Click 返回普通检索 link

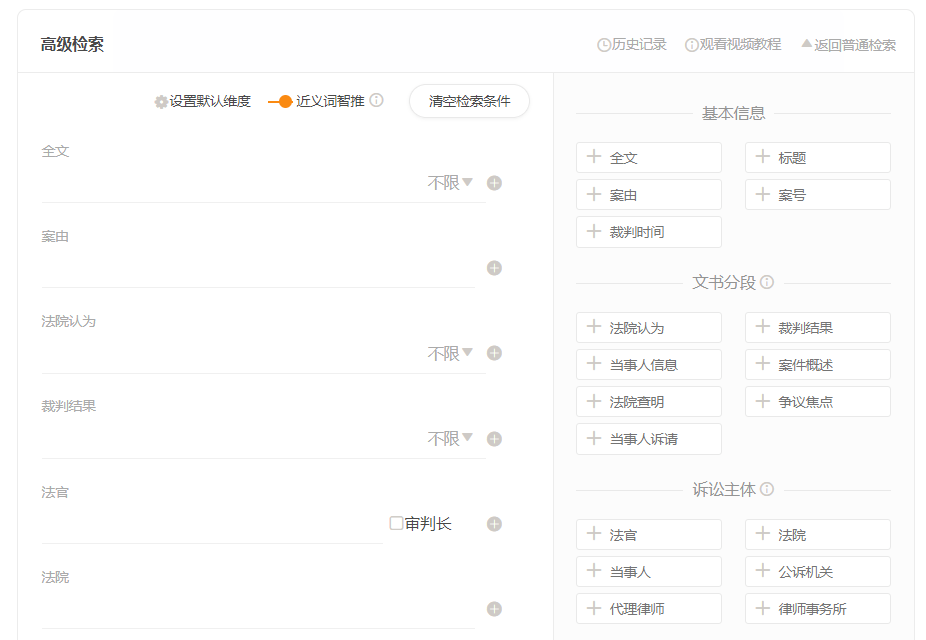click(849, 45)
